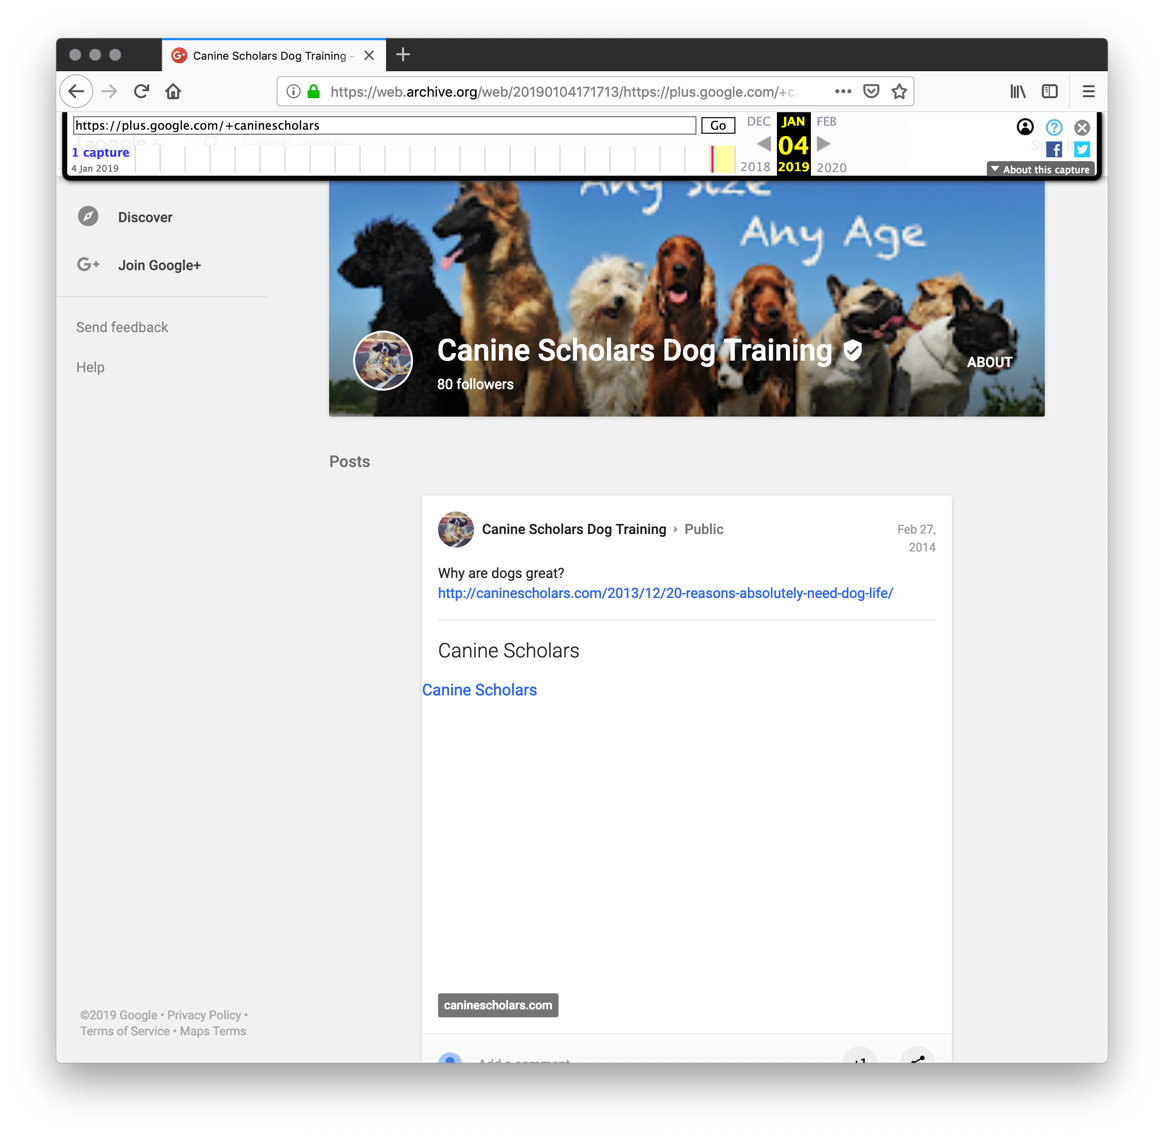Go to next capture arrow
The height and width of the screenshot is (1137, 1164).
tap(823, 143)
